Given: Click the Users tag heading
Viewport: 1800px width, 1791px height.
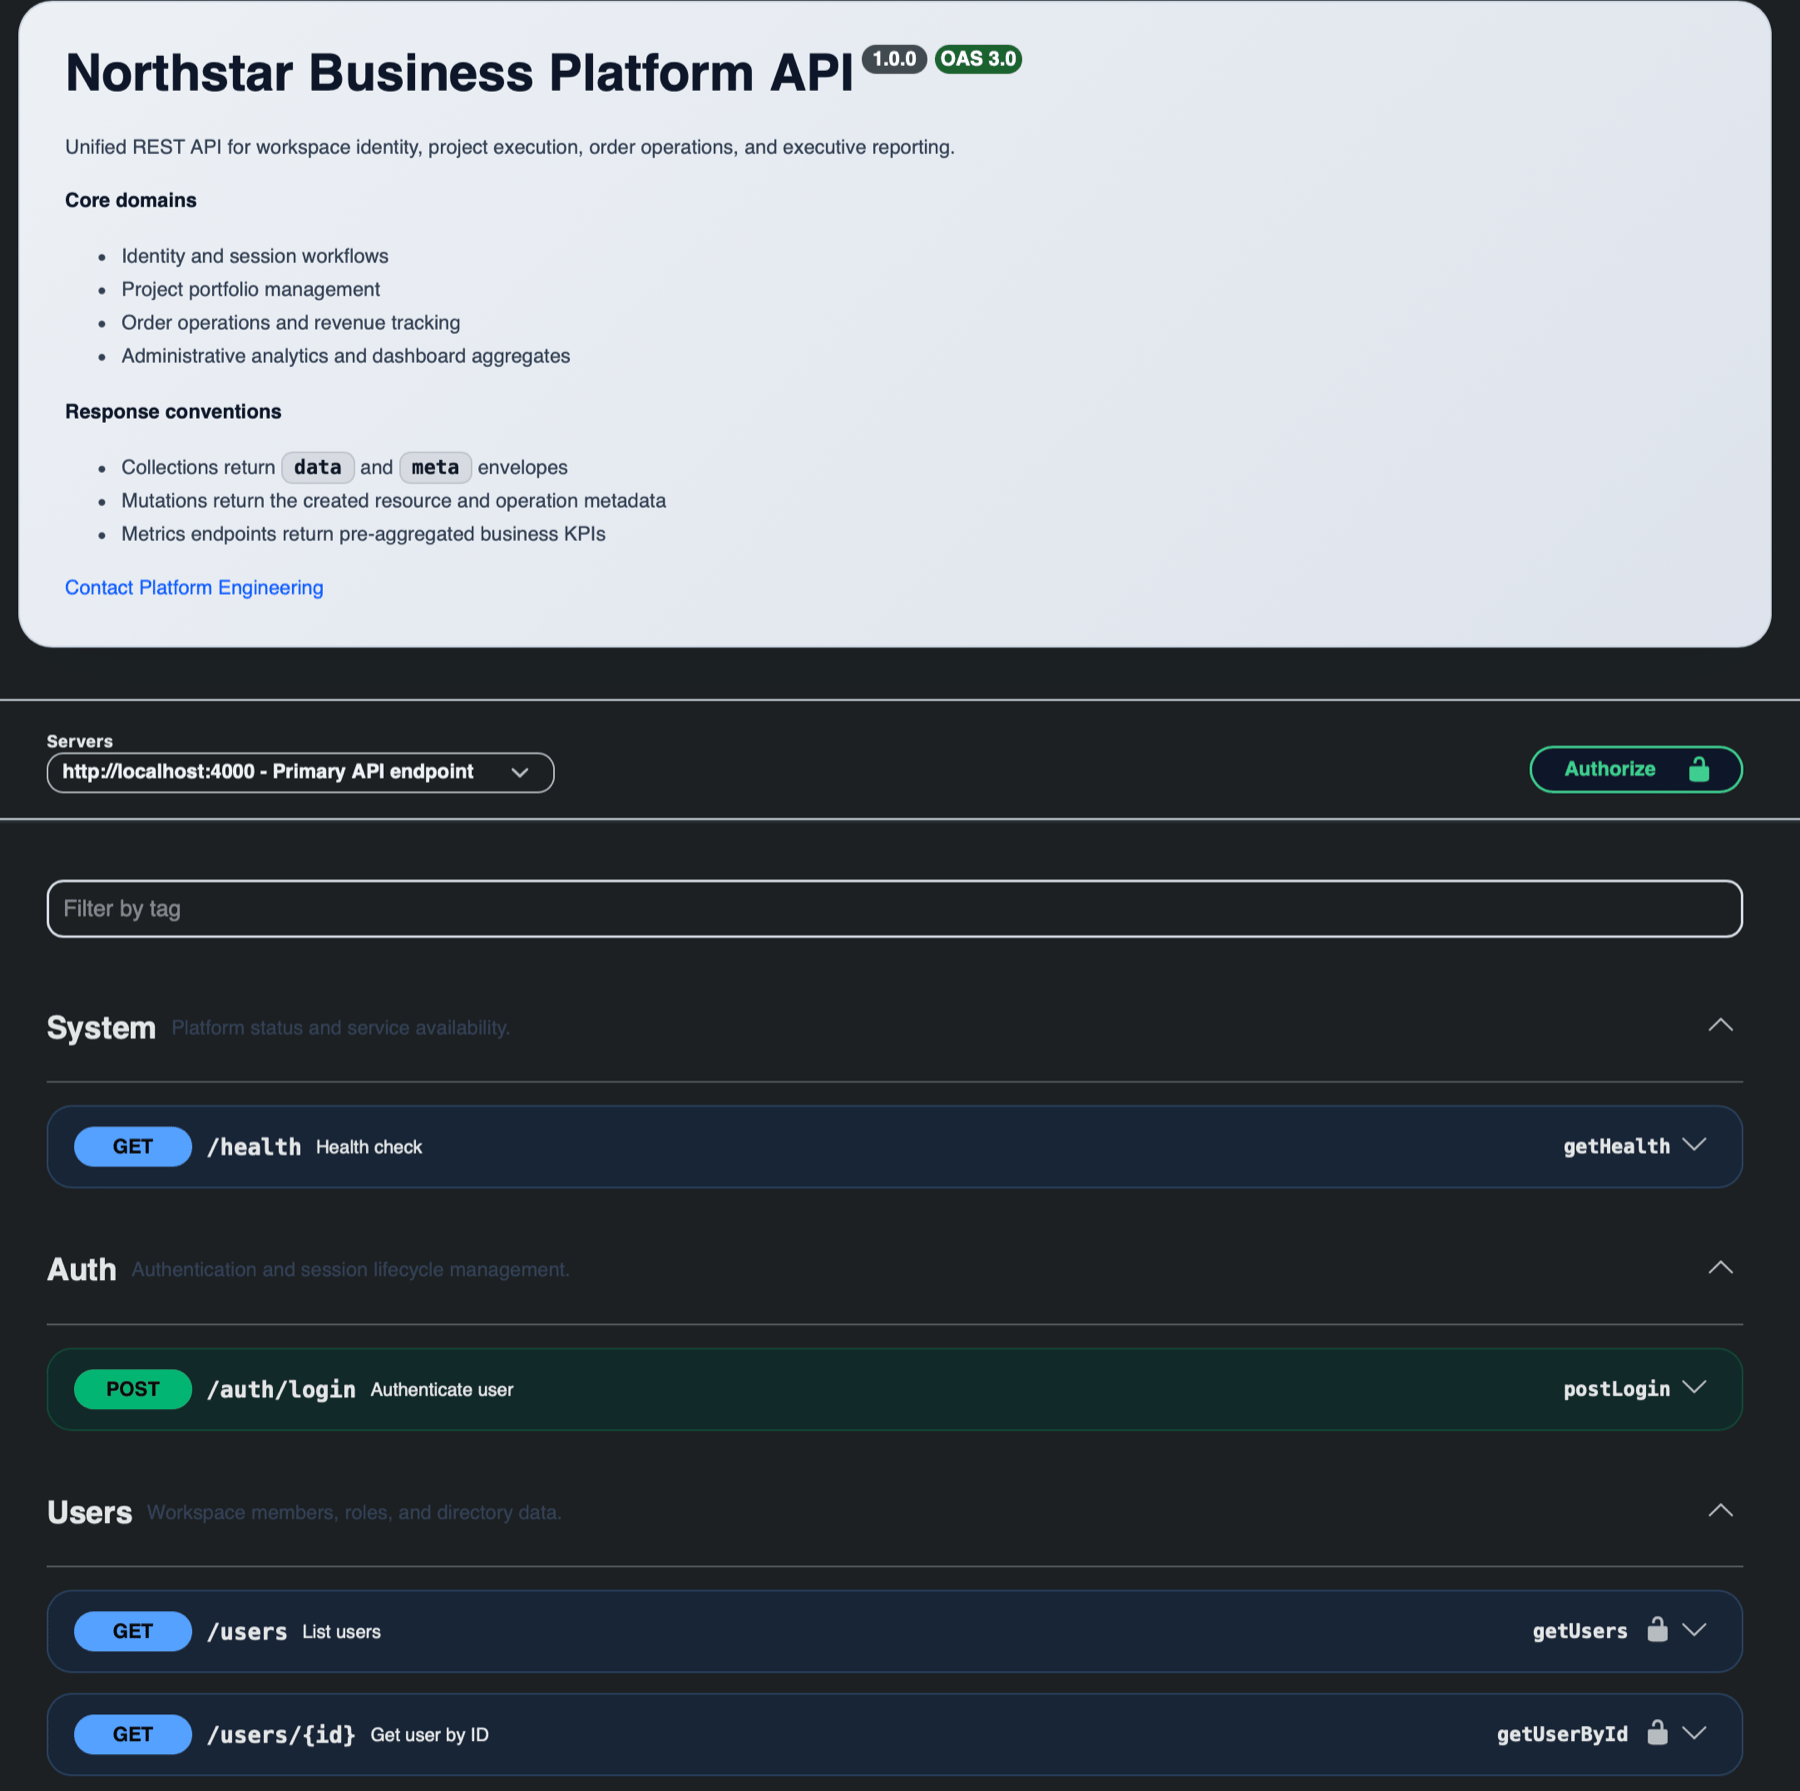Looking at the screenshot, I should click(x=90, y=1513).
